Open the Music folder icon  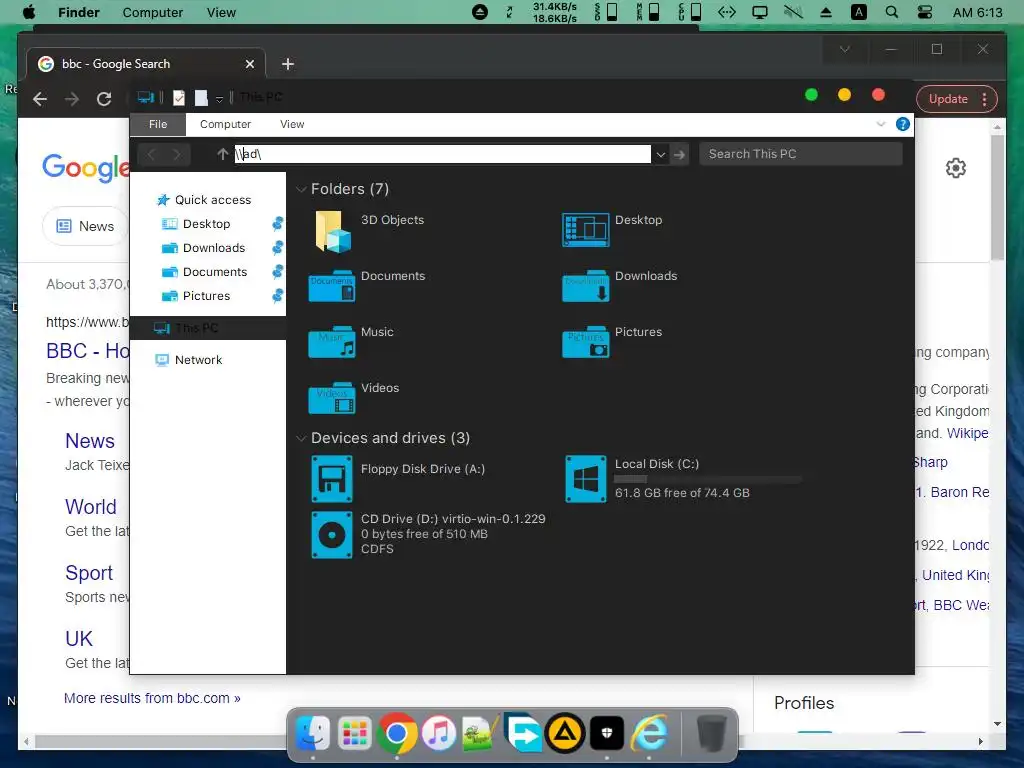[x=332, y=342]
